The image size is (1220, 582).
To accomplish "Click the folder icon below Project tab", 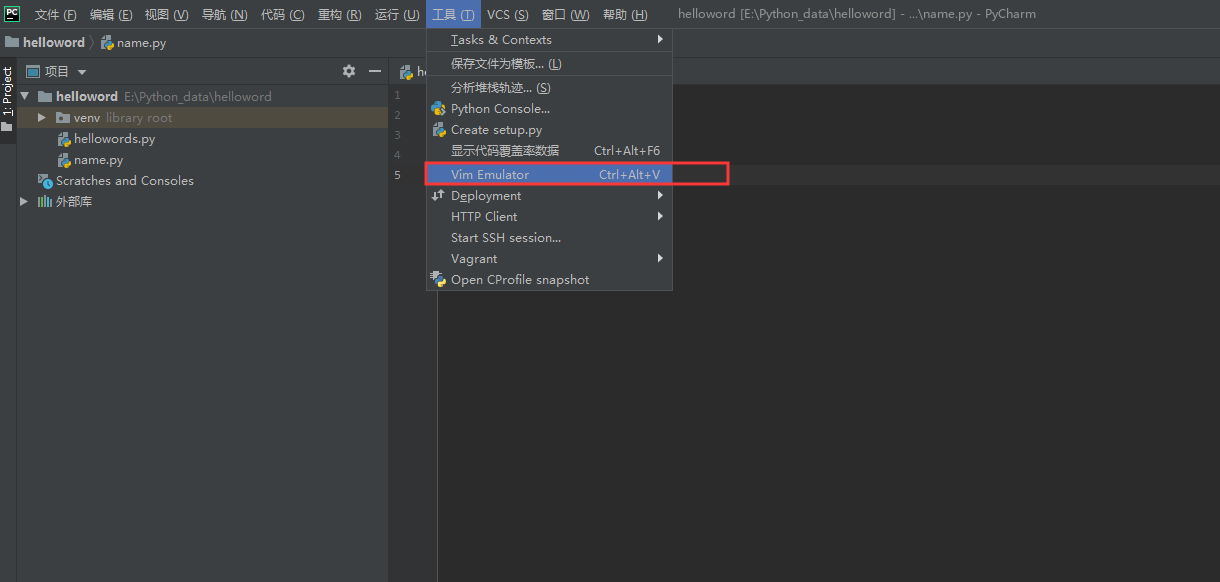I will 7,127.
